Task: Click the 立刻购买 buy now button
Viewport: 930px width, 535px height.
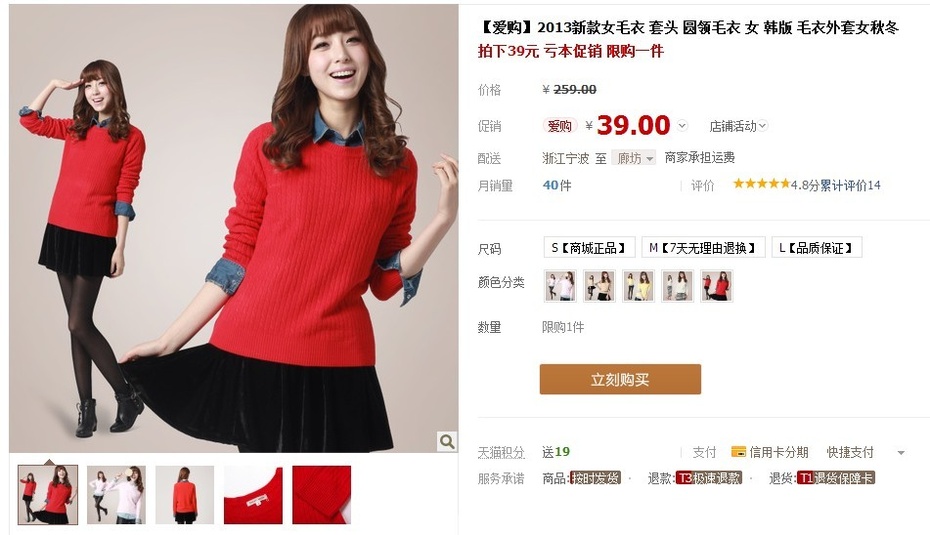Action: [620, 380]
